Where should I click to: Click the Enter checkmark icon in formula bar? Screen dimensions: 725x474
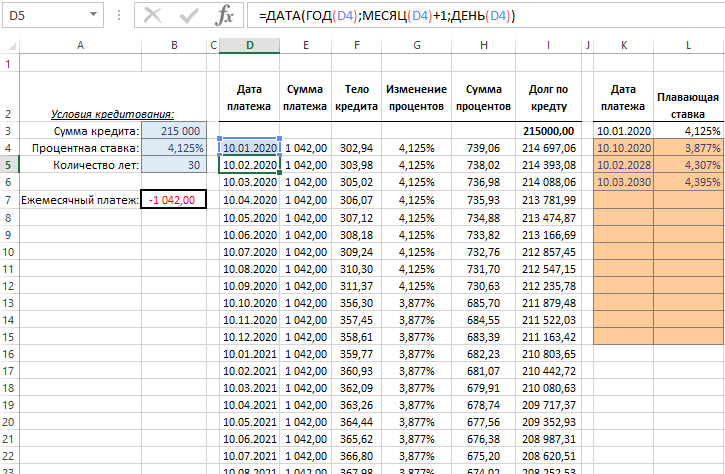point(189,16)
